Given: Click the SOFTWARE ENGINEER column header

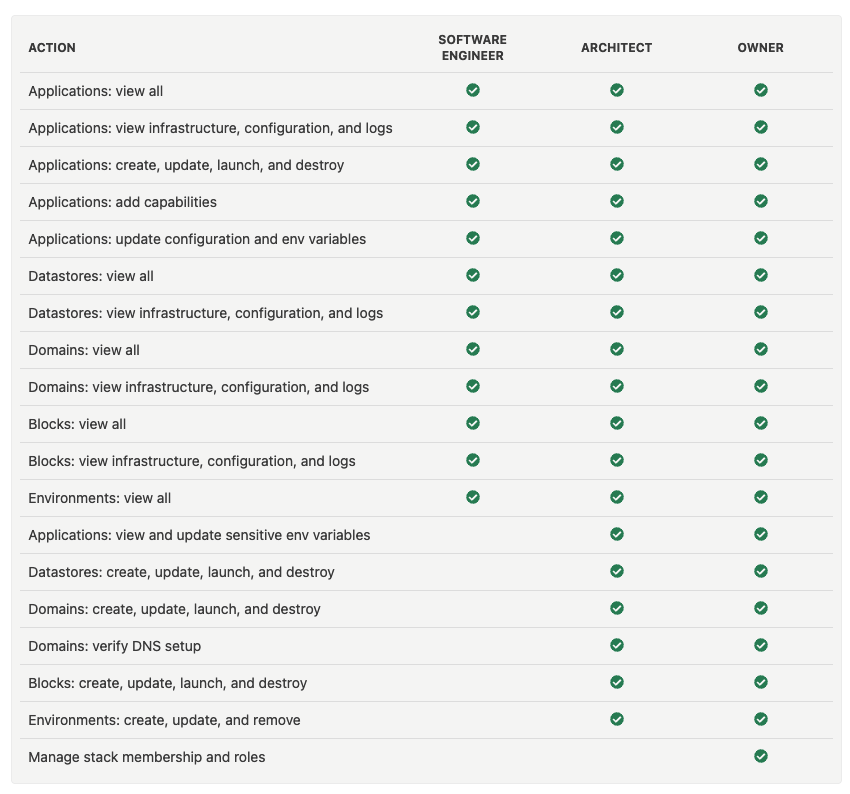Looking at the screenshot, I should [x=473, y=48].
